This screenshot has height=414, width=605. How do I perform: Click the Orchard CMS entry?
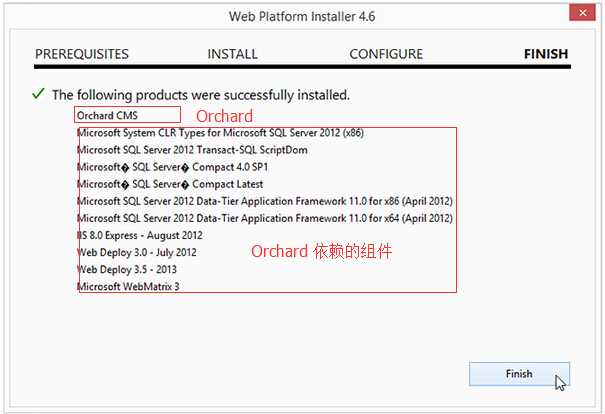tap(107, 115)
